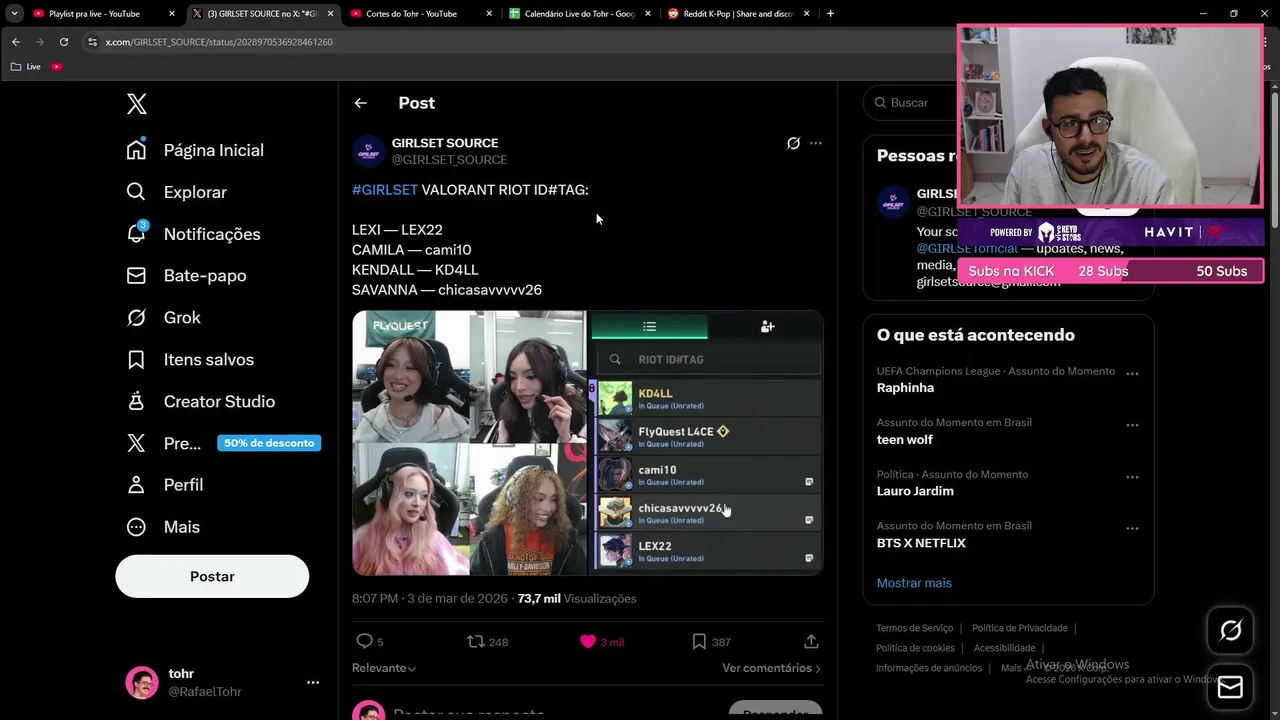Open BTS X NETFLIX trending topic
The height and width of the screenshot is (720, 1280).
click(x=921, y=543)
